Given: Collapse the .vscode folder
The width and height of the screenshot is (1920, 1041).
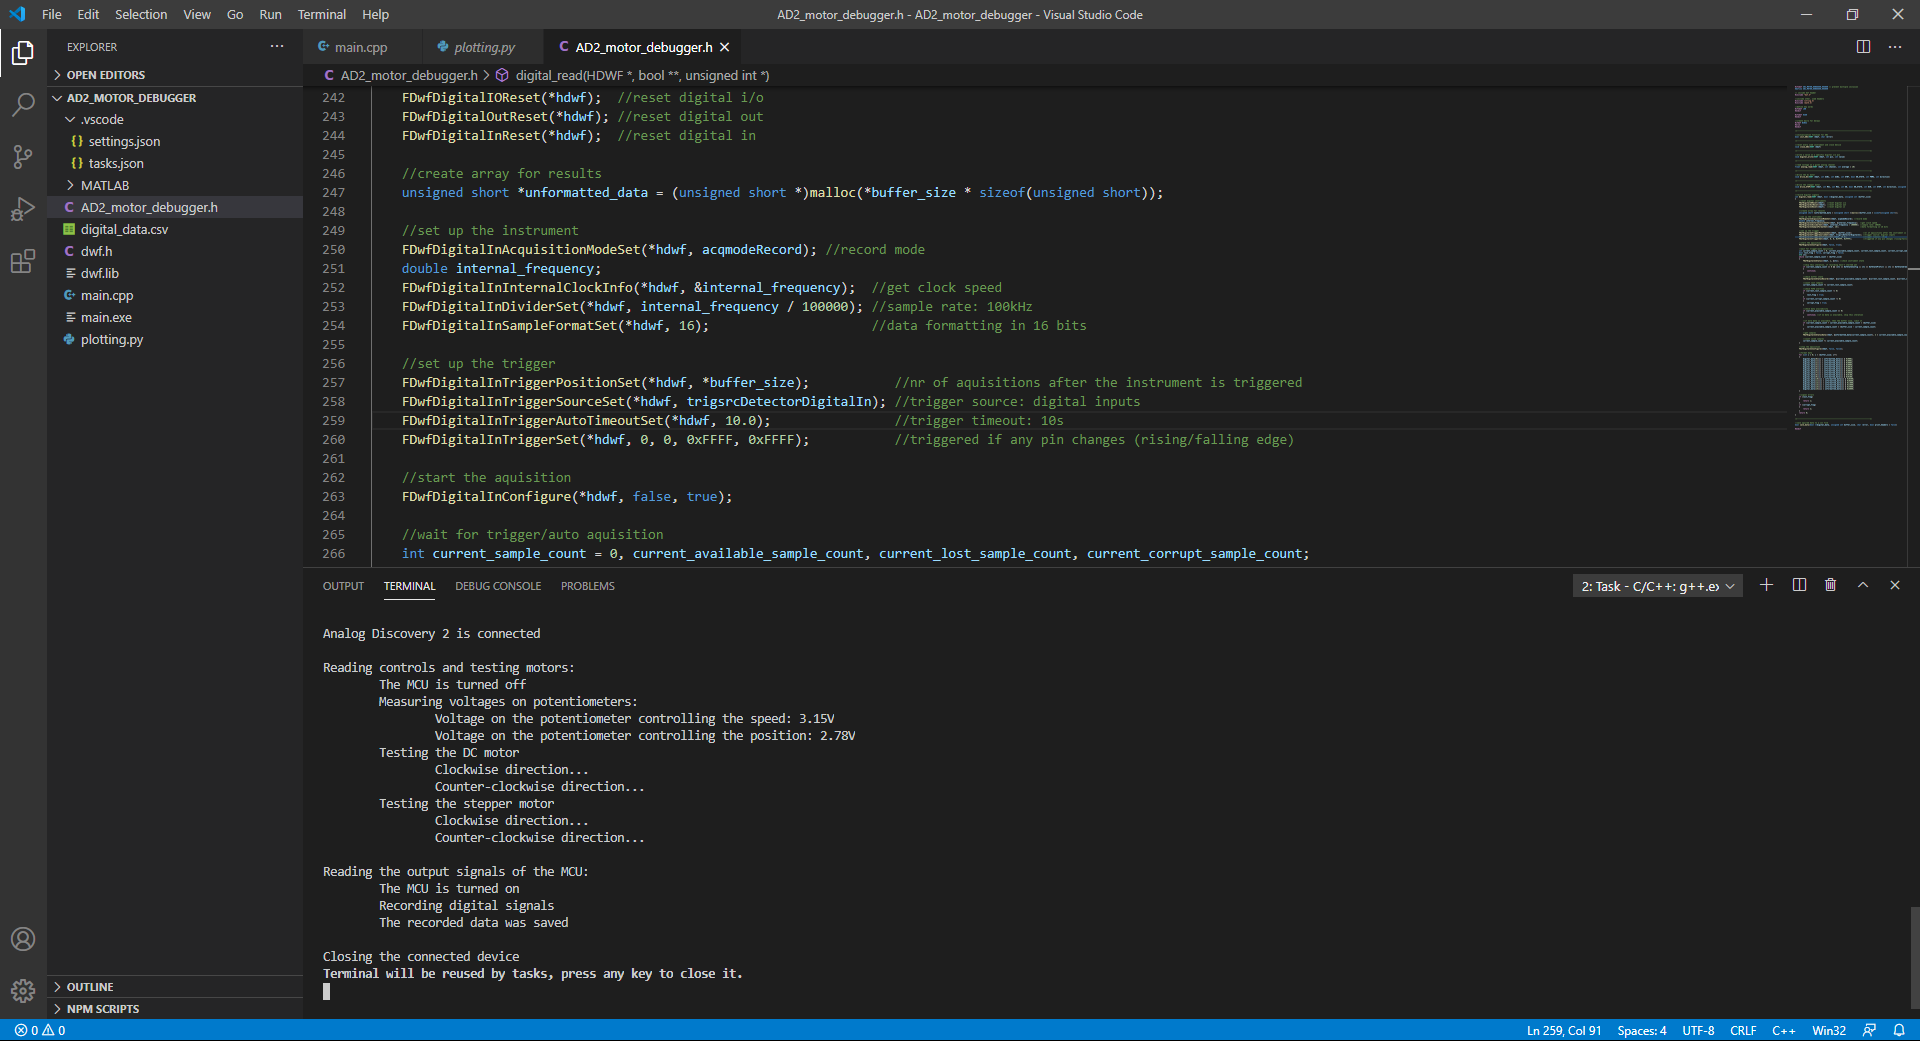Looking at the screenshot, I should [175, 119].
